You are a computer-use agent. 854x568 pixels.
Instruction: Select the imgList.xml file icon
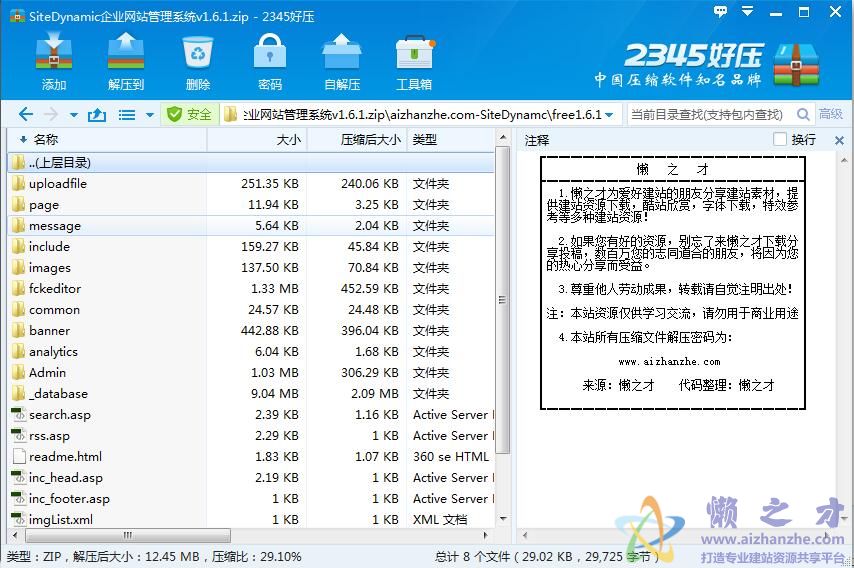19,519
